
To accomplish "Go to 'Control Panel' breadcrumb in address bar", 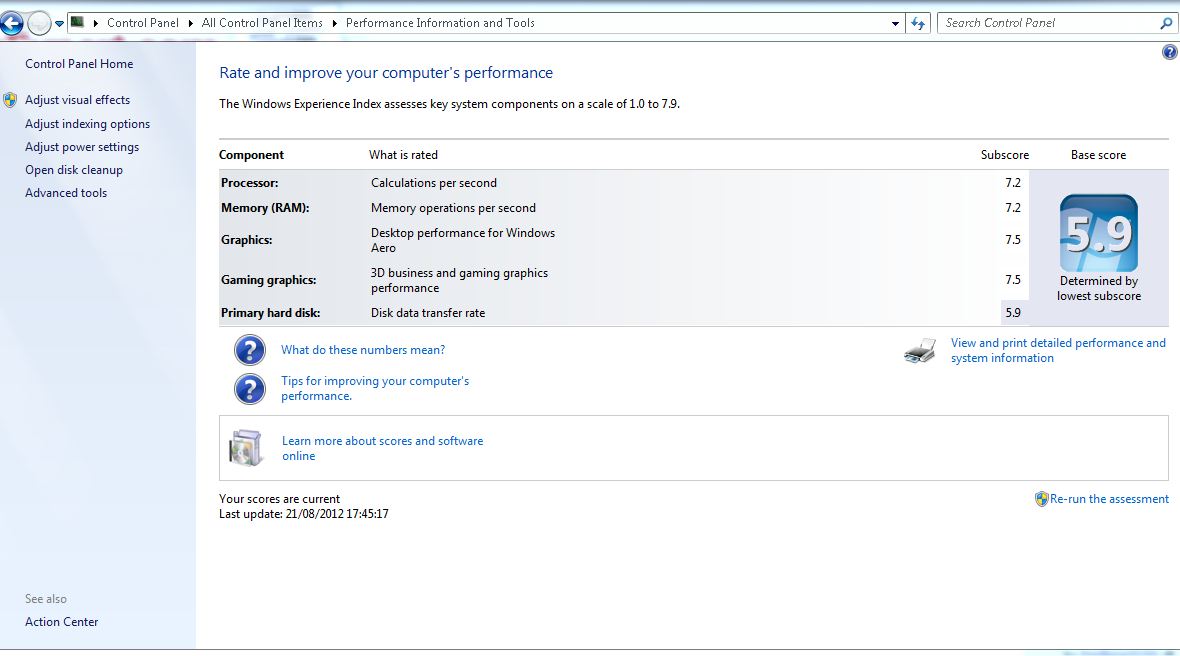I will 143,23.
